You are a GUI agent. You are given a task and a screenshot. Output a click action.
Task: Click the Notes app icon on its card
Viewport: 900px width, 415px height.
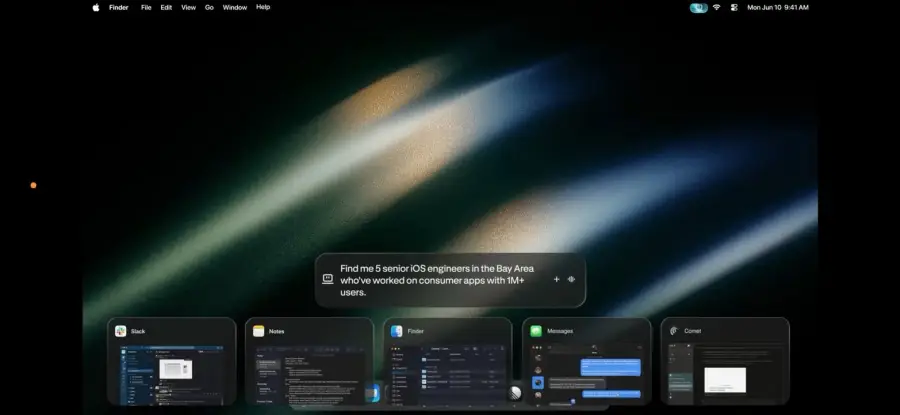259,331
